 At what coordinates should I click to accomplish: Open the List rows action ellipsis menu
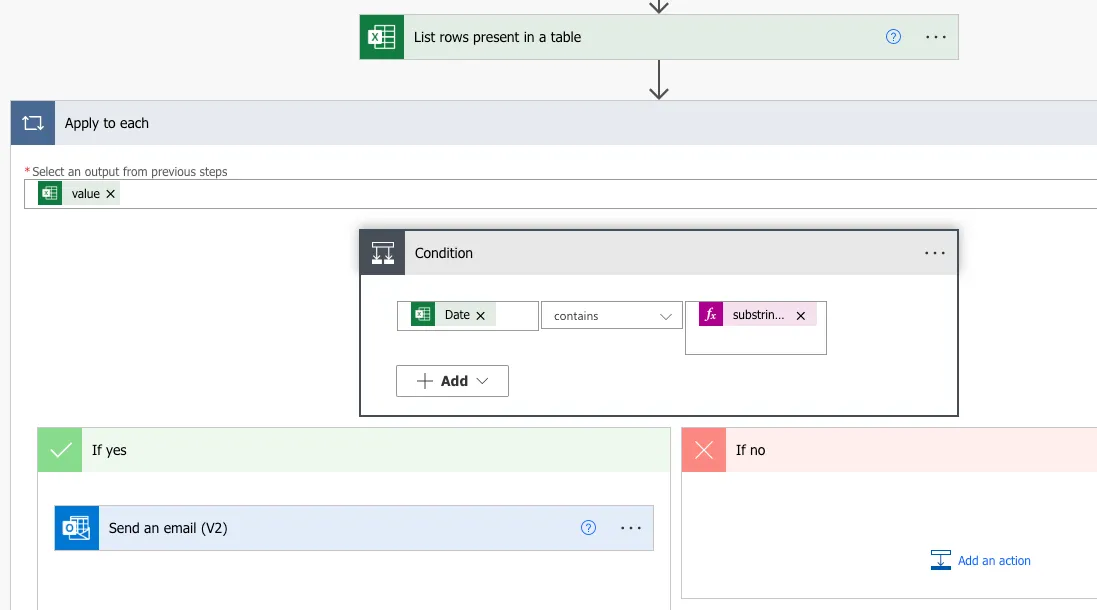(x=936, y=37)
